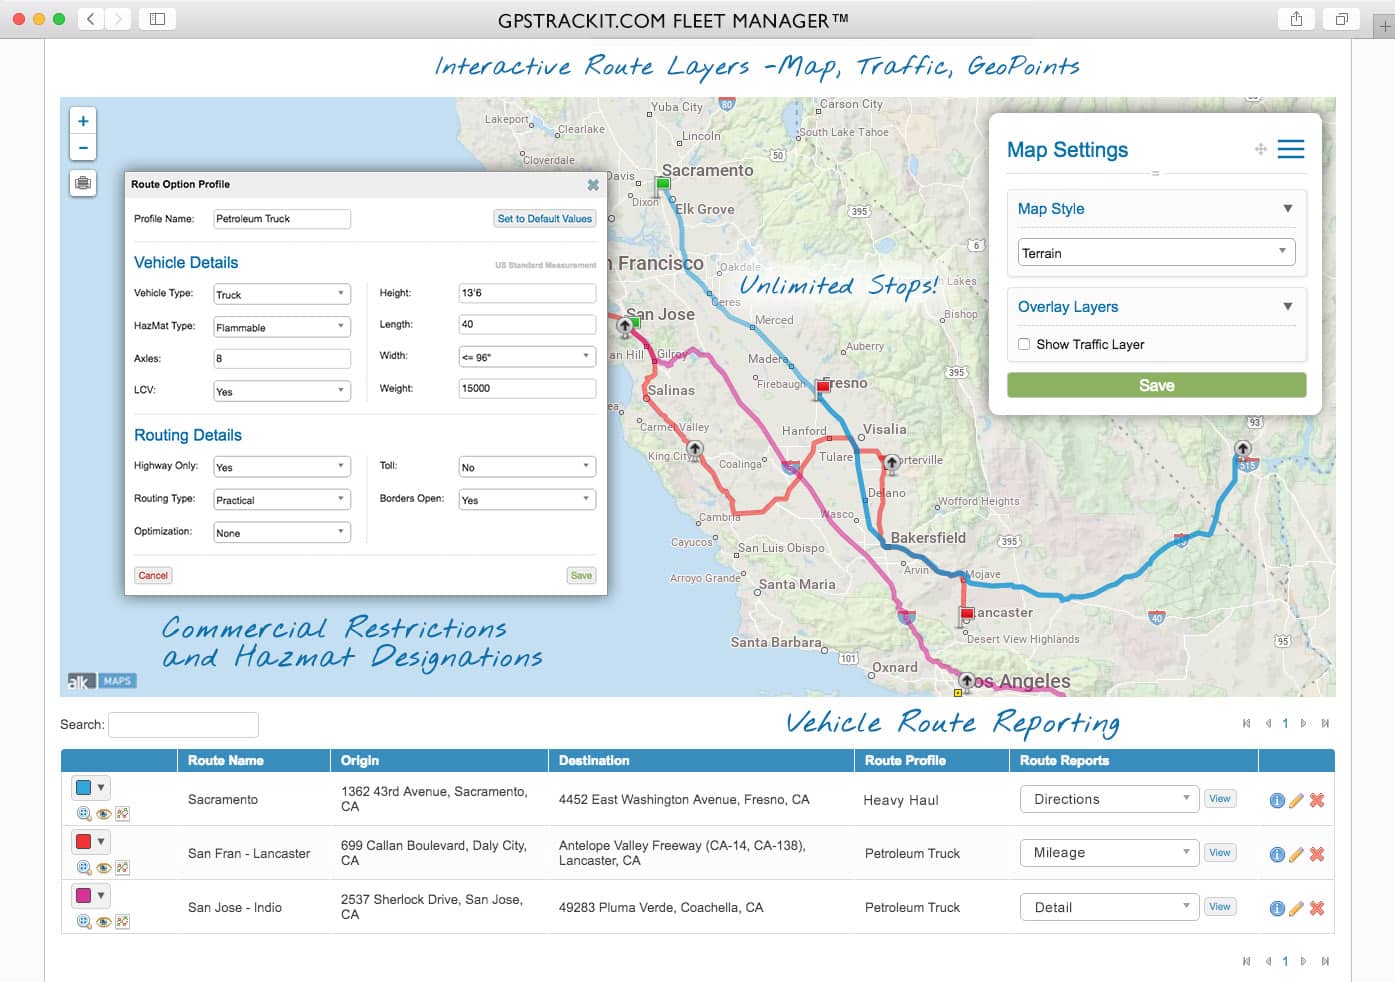The width and height of the screenshot is (1395, 982).
Task: Click the print icon below map zoom controls
Action: (x=83, y=183)
